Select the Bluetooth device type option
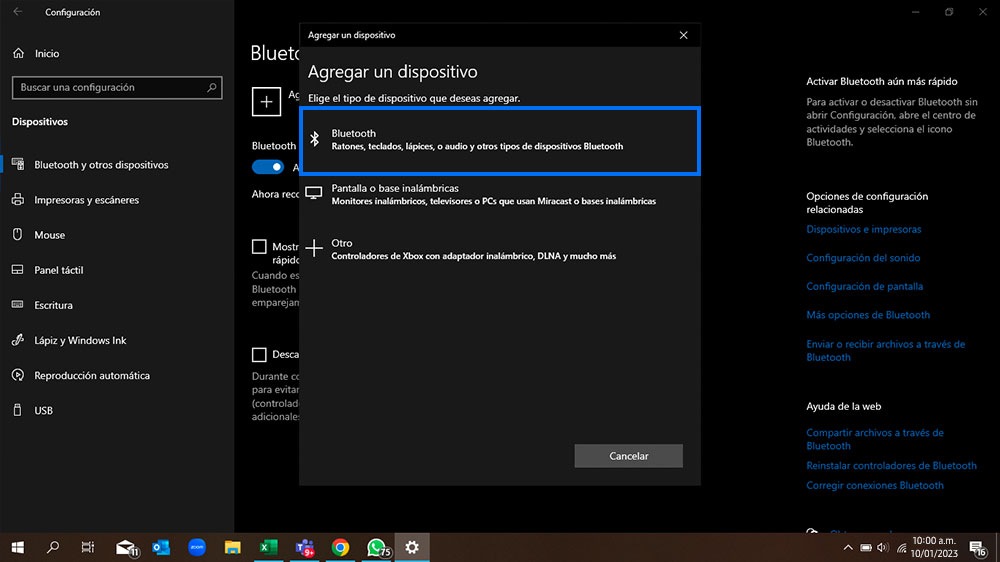The image size is (1000, 562). pyautogui.click(x=500, y=140)
